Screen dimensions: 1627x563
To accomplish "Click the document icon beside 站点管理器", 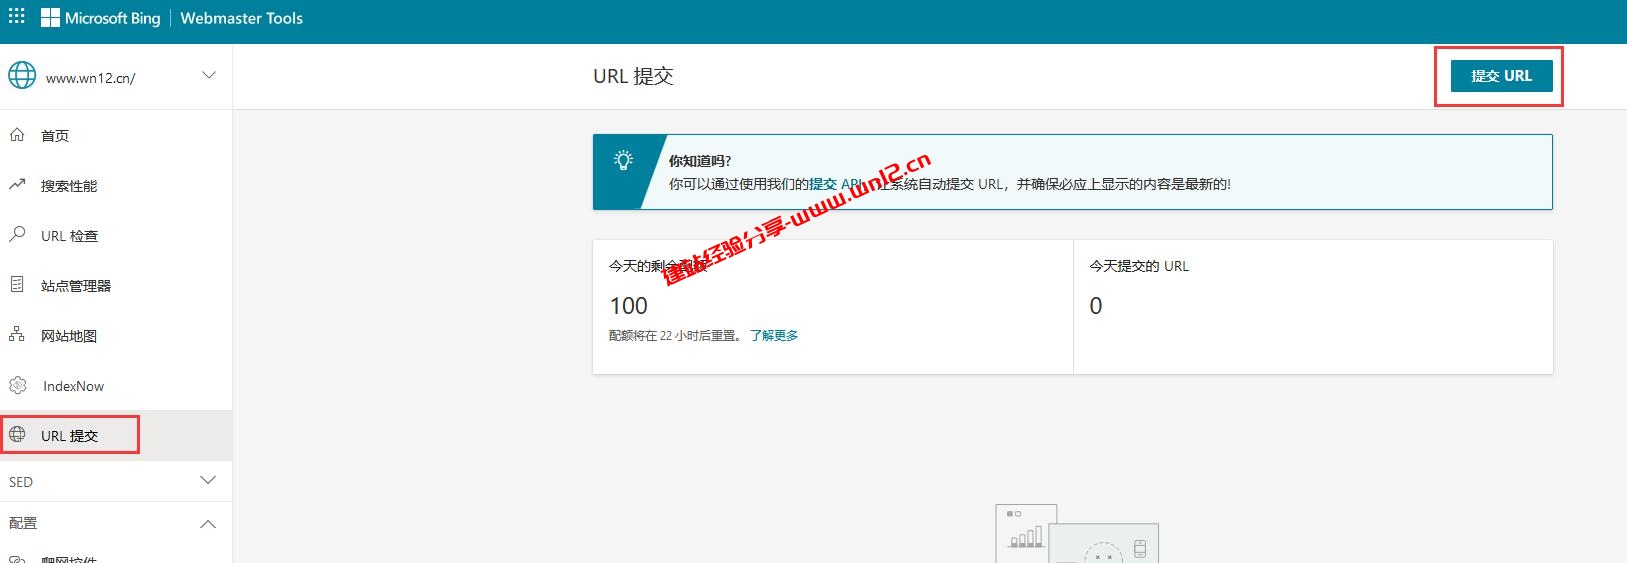I will [x=17, y=285].
